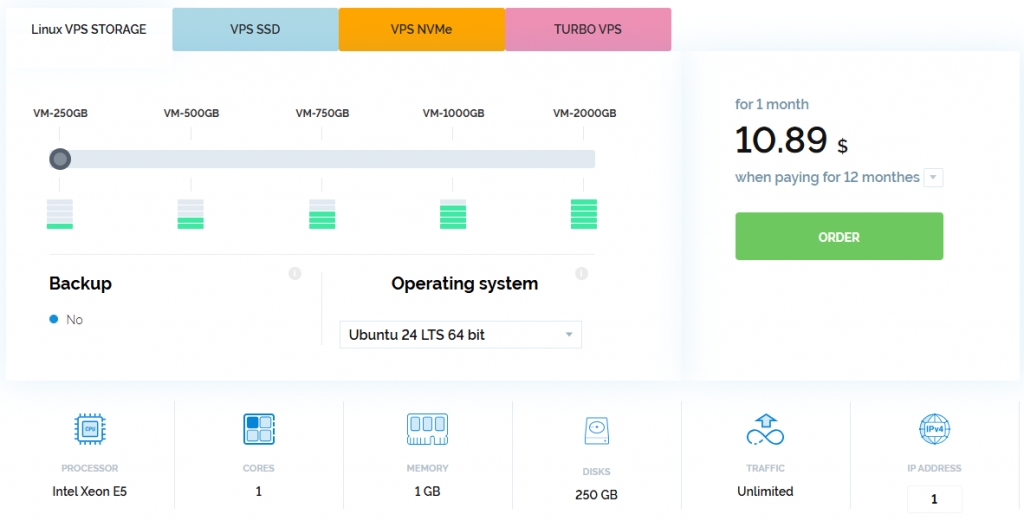Click the MEMORY label
The image size is (1024, 521).
coord(427,468)
